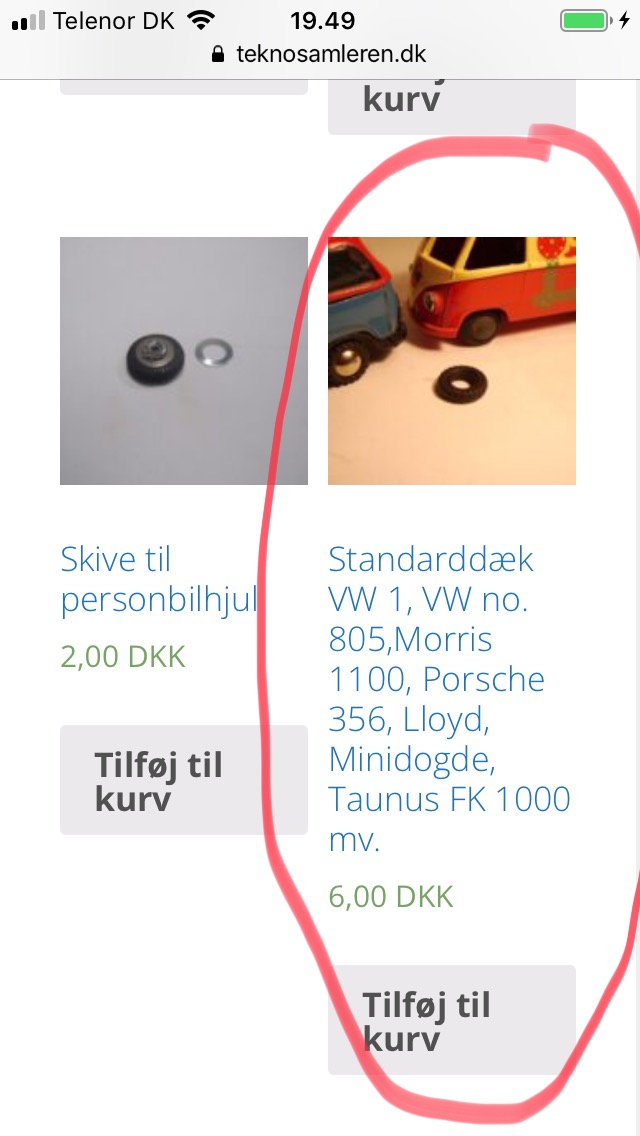The height and width of the screenshot is (1136, 640).
Task: Open the Standarddæk VW 1 product link
Action: pyautogui.click(x=449, y=700)
